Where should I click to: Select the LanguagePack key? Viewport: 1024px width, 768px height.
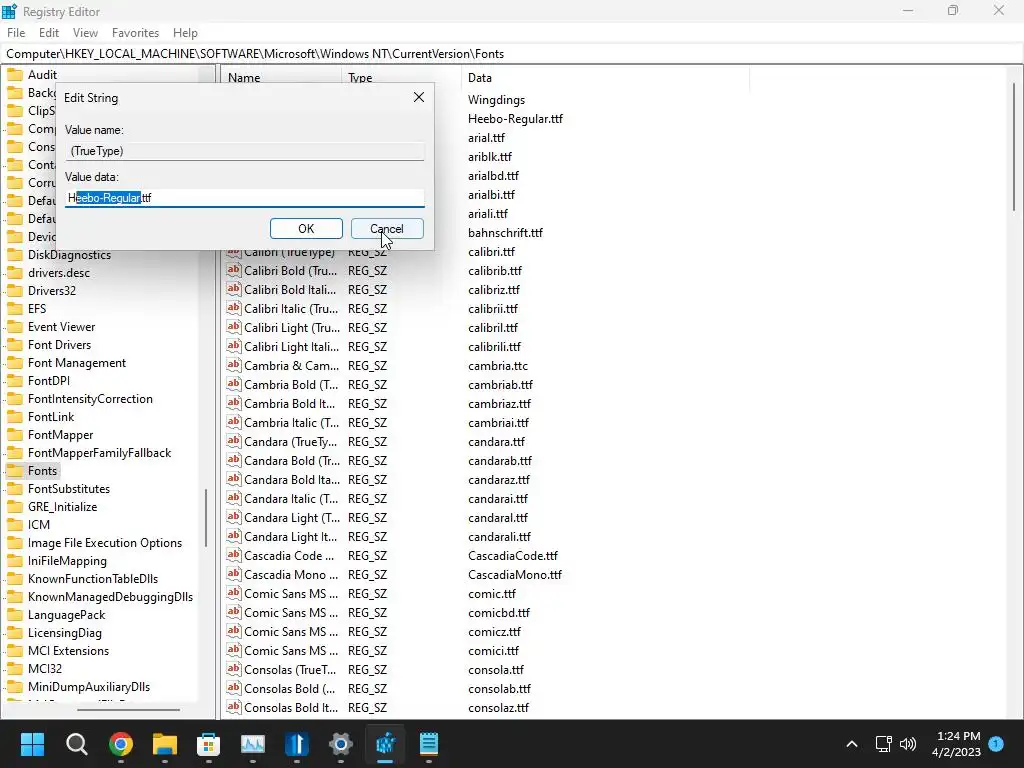point(67,615)
